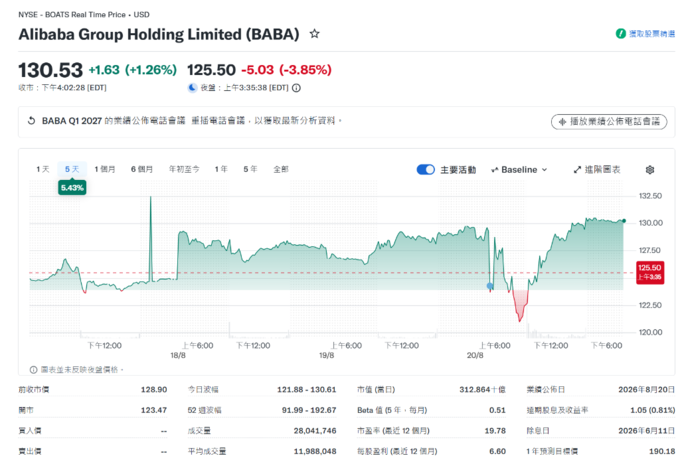Screen dimensions: 680x464
Task: Click the moon overnight session icon
Action: tap(192, 88)
